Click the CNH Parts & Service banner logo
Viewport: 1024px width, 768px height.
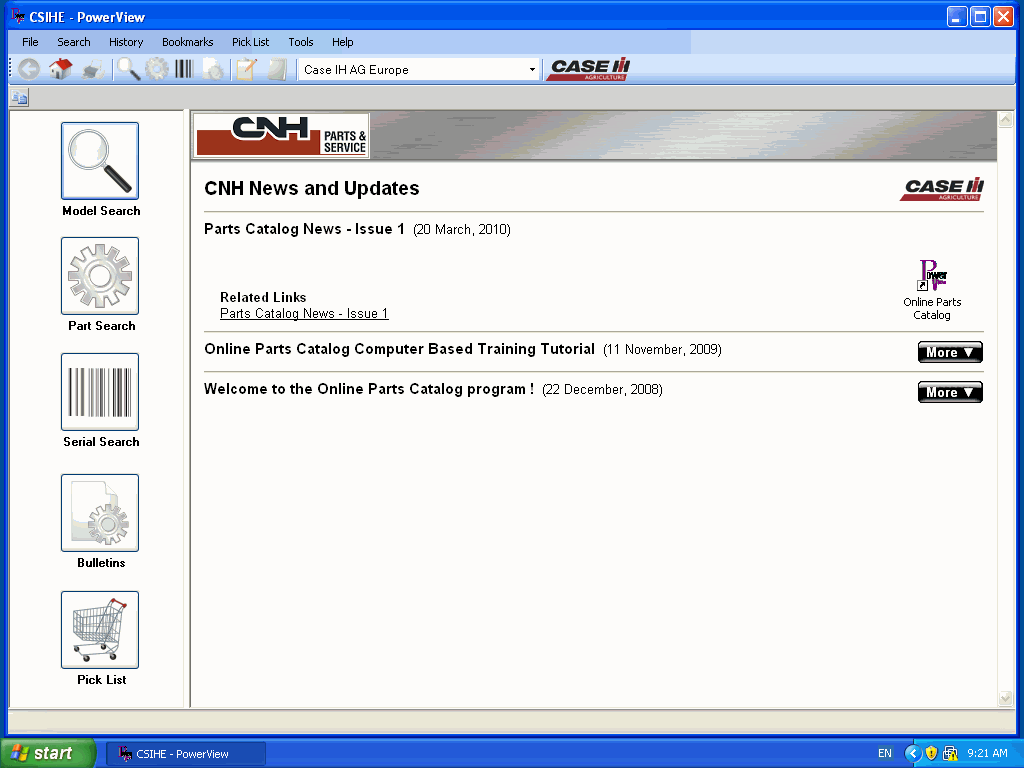click(281, 136)
